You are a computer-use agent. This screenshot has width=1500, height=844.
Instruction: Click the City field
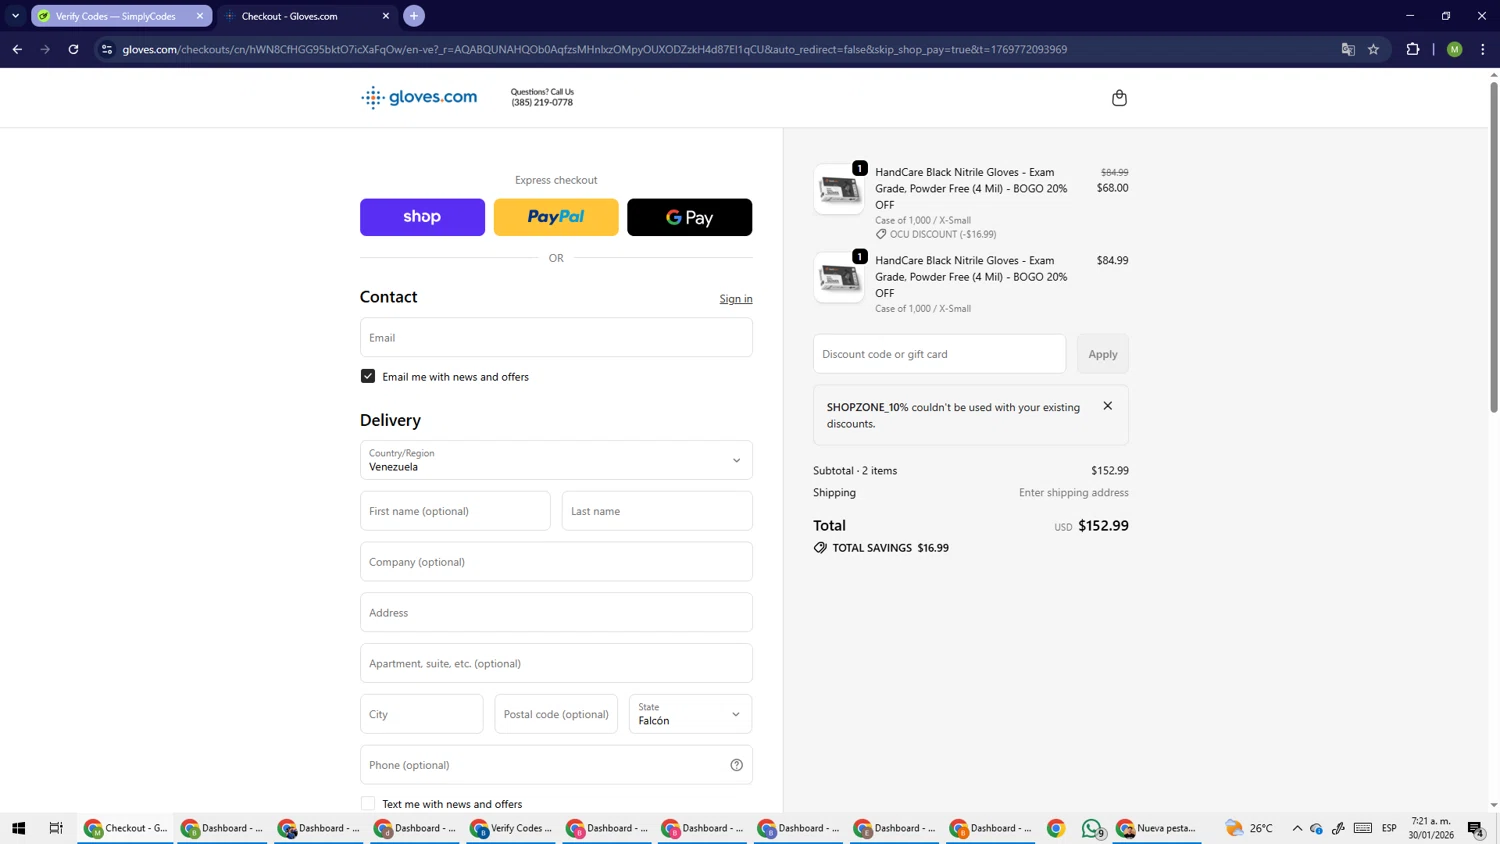click(422, 714)
